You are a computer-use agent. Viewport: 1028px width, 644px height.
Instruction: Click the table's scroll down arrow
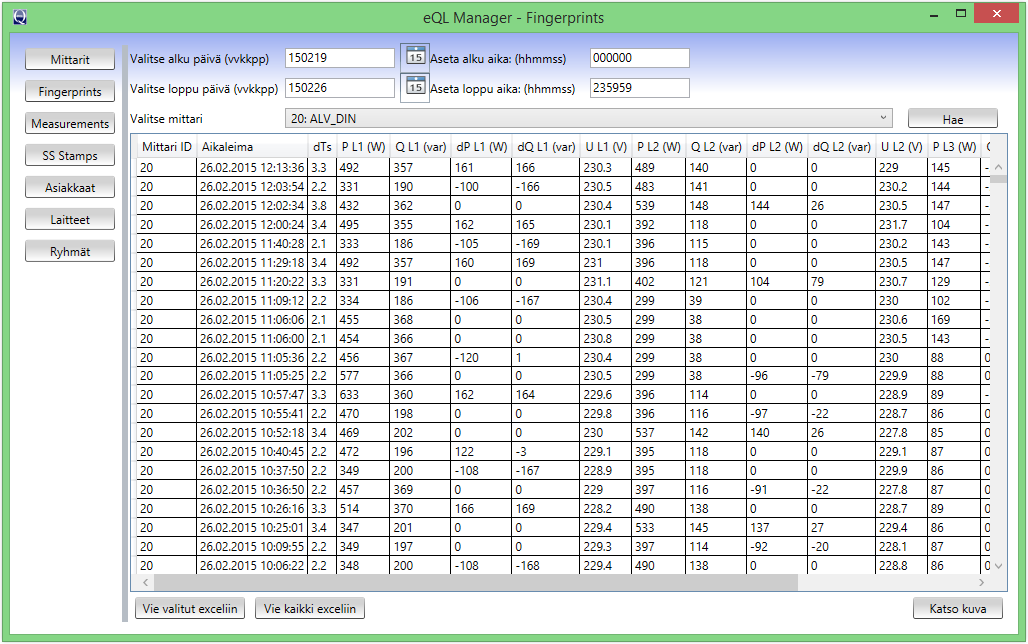[998, 566]
